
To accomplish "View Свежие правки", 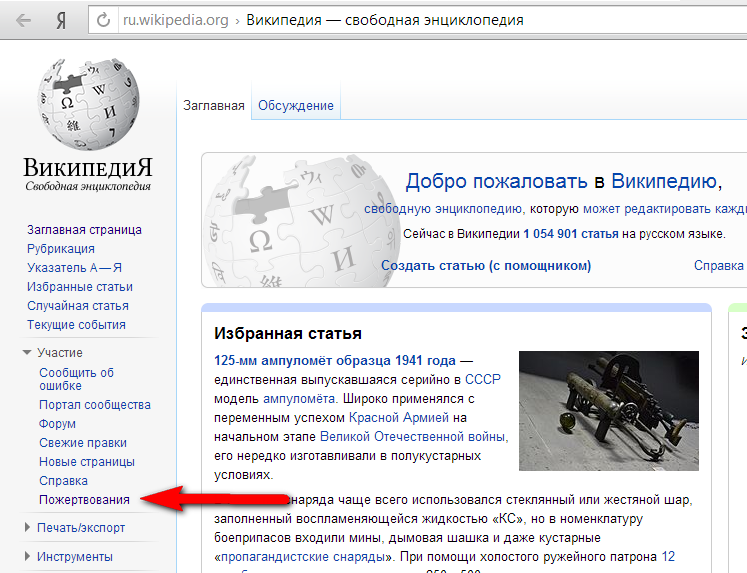I will coord(83,442).
